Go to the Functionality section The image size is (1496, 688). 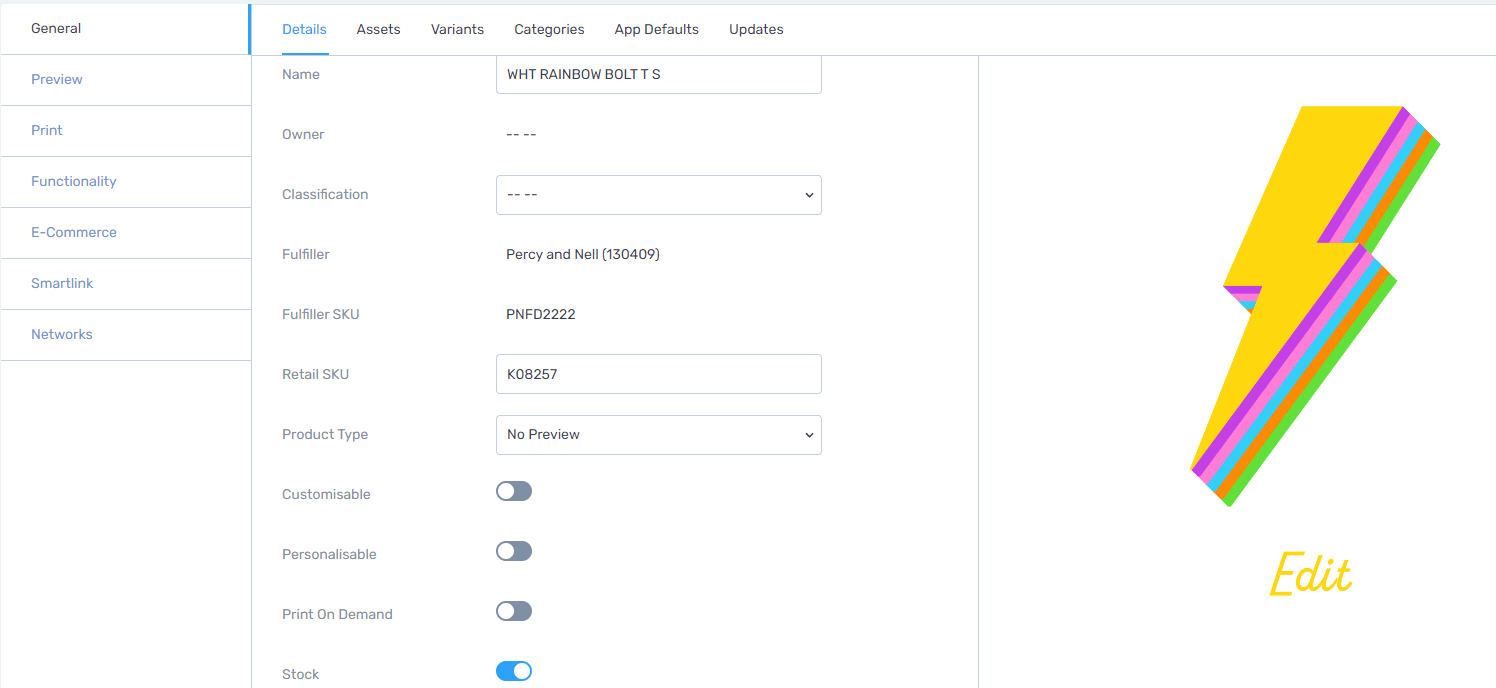125,182
